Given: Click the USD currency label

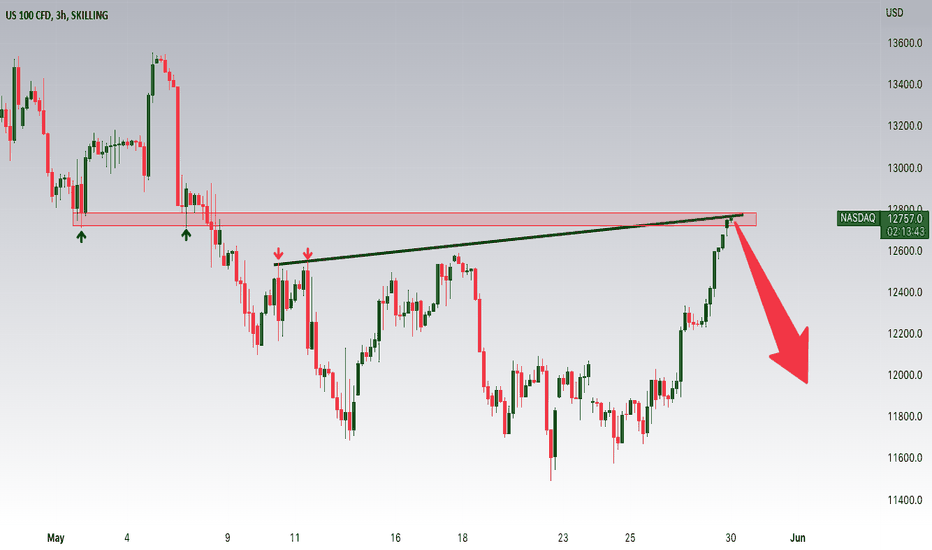Looking at the screenshot, I should 895,12.
